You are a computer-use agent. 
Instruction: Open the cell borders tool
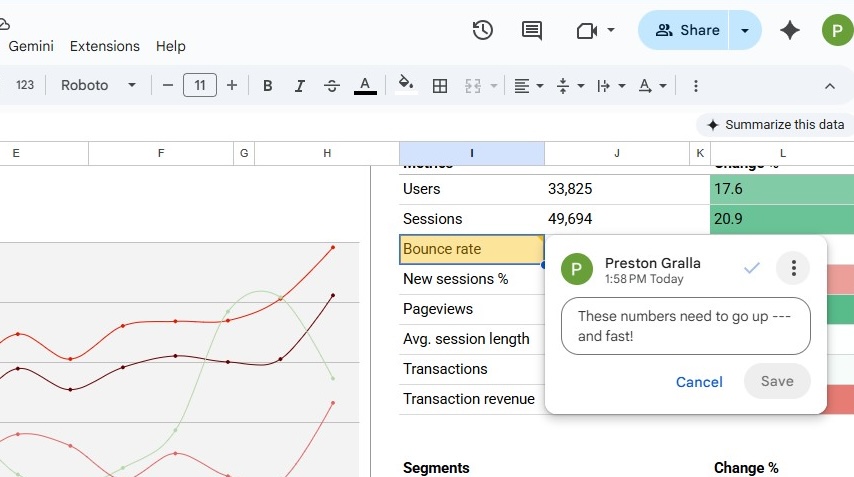(440, 85)
